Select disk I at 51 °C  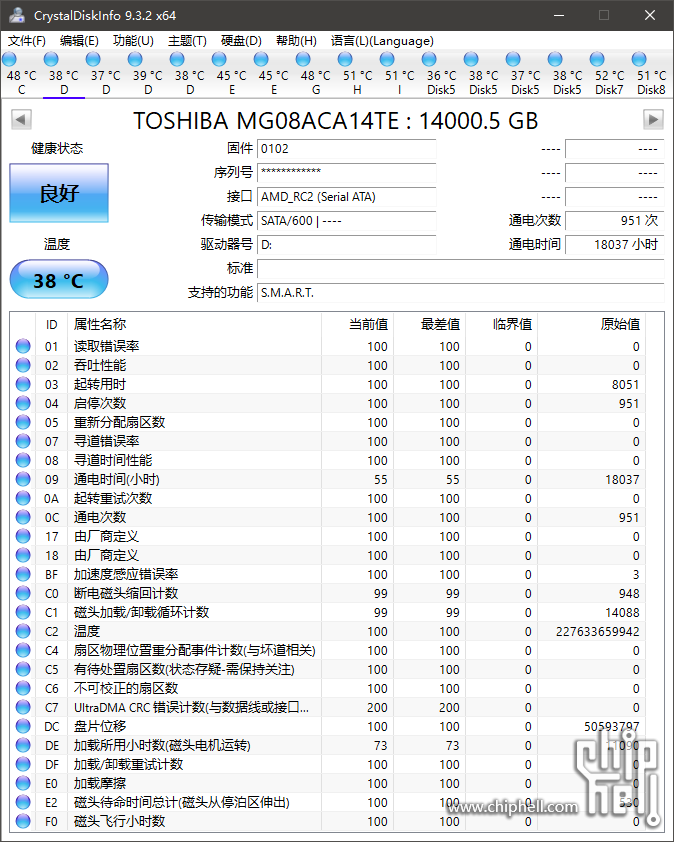tap(400, 74)
